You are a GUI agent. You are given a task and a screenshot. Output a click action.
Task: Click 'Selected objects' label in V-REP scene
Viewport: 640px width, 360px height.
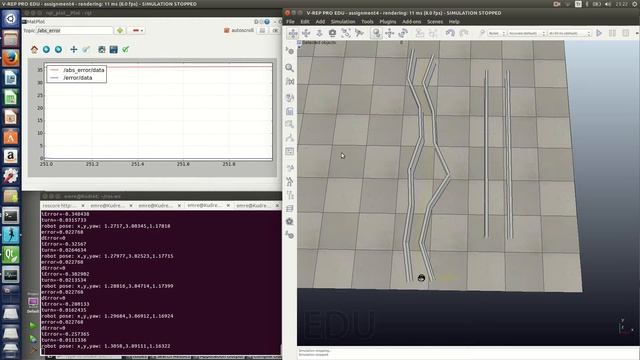click(319, 42)
